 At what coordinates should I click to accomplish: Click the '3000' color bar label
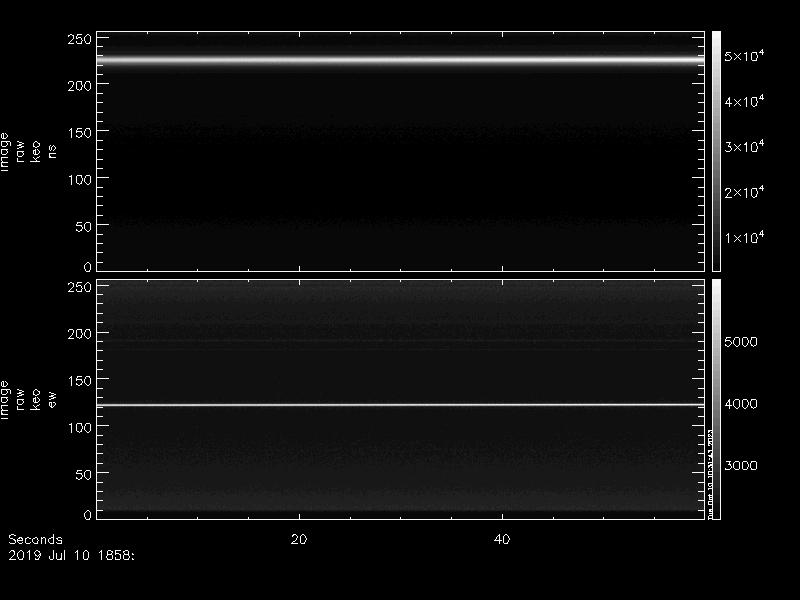[x=741, y=465]
